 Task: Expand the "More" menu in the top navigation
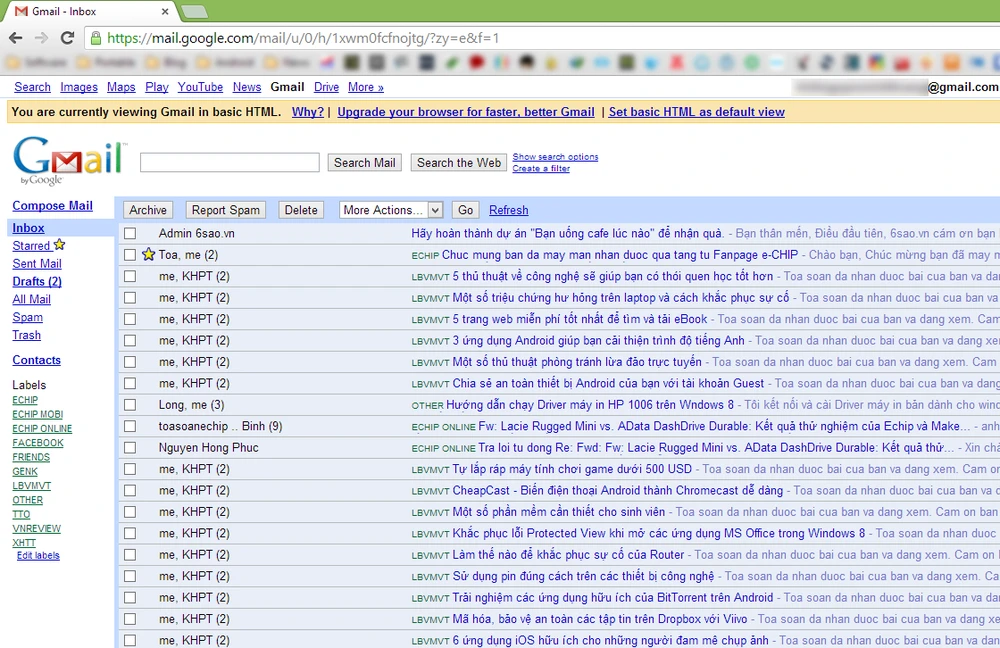click(365, 87)
